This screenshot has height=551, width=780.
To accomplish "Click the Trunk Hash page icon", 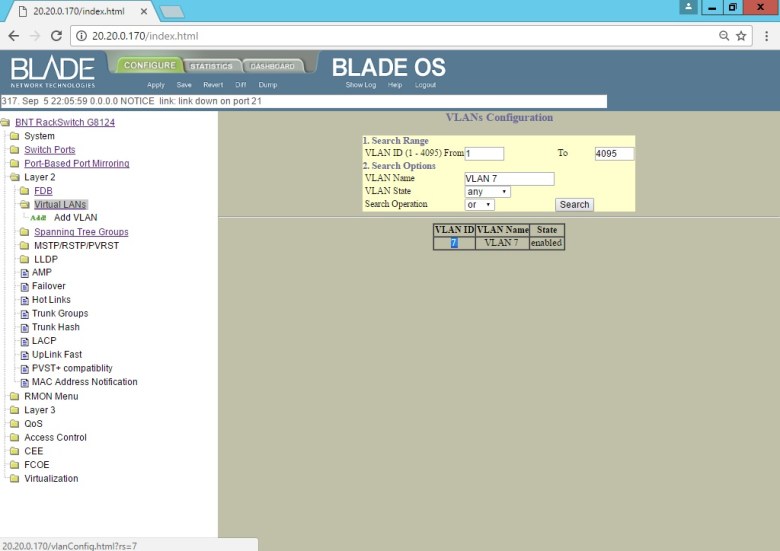I will point(24,328).
